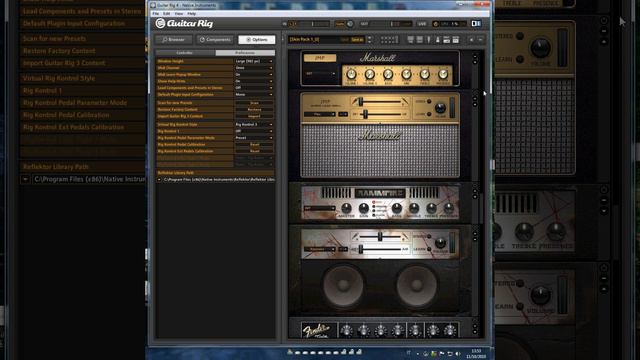This screenshot has width=640, height=360.
Task: Select the Options panel button
Action: pyautogui.click(x=257, y=40)
